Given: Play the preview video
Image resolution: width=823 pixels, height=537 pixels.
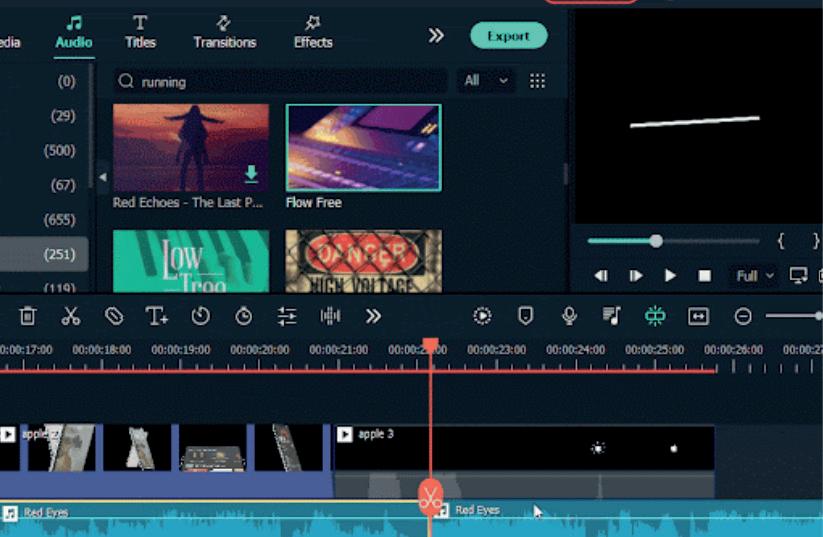Looking at the screenshot, I should click(670, 276).
